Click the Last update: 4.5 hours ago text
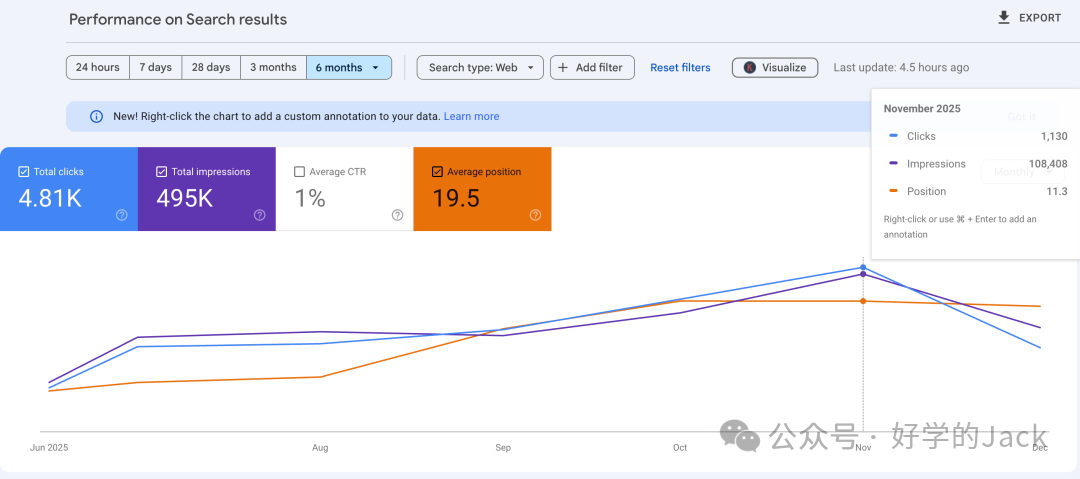Screen dimensions: 1080x479 pos(901,68)
